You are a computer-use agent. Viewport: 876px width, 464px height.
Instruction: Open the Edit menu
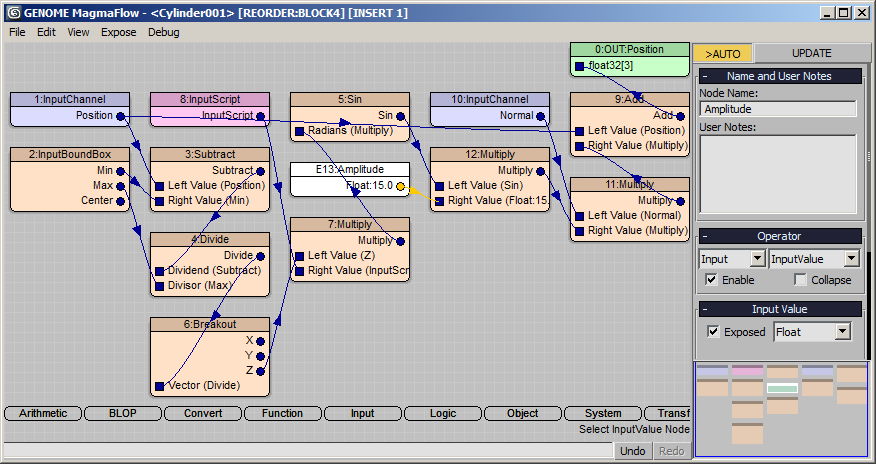(x=46, y=32)
